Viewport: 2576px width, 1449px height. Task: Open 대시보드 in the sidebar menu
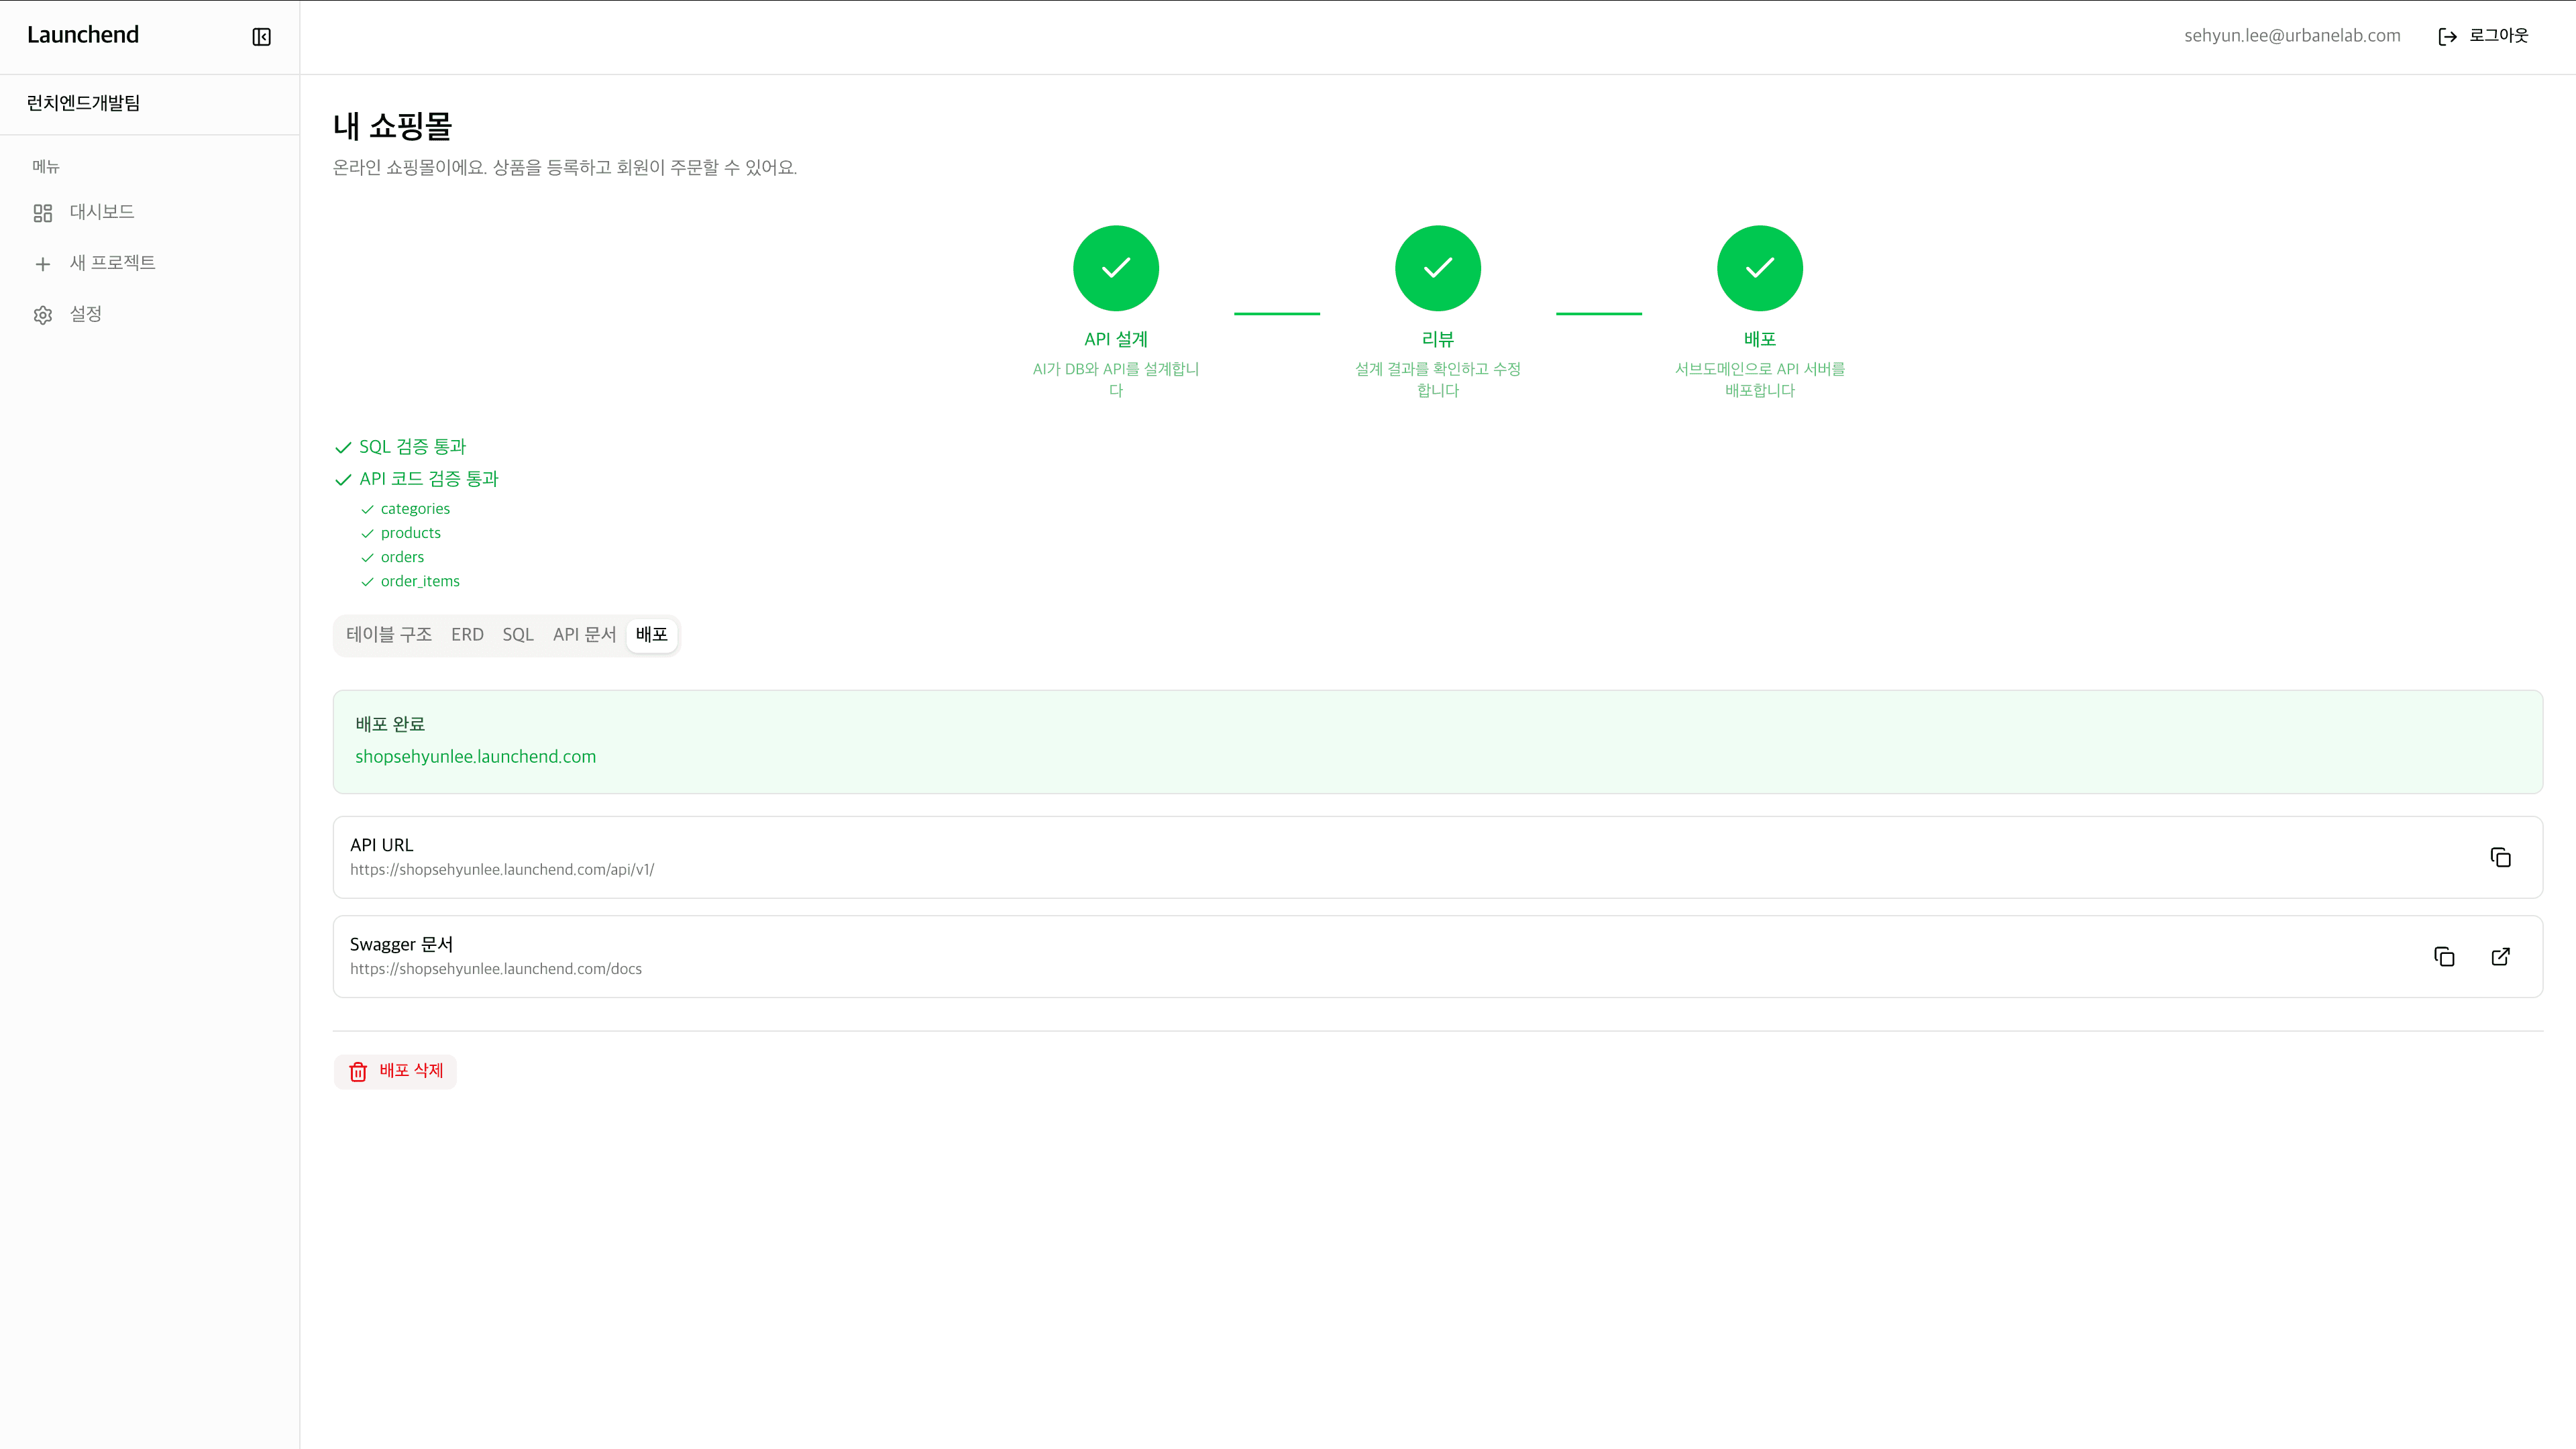point(150,212)
